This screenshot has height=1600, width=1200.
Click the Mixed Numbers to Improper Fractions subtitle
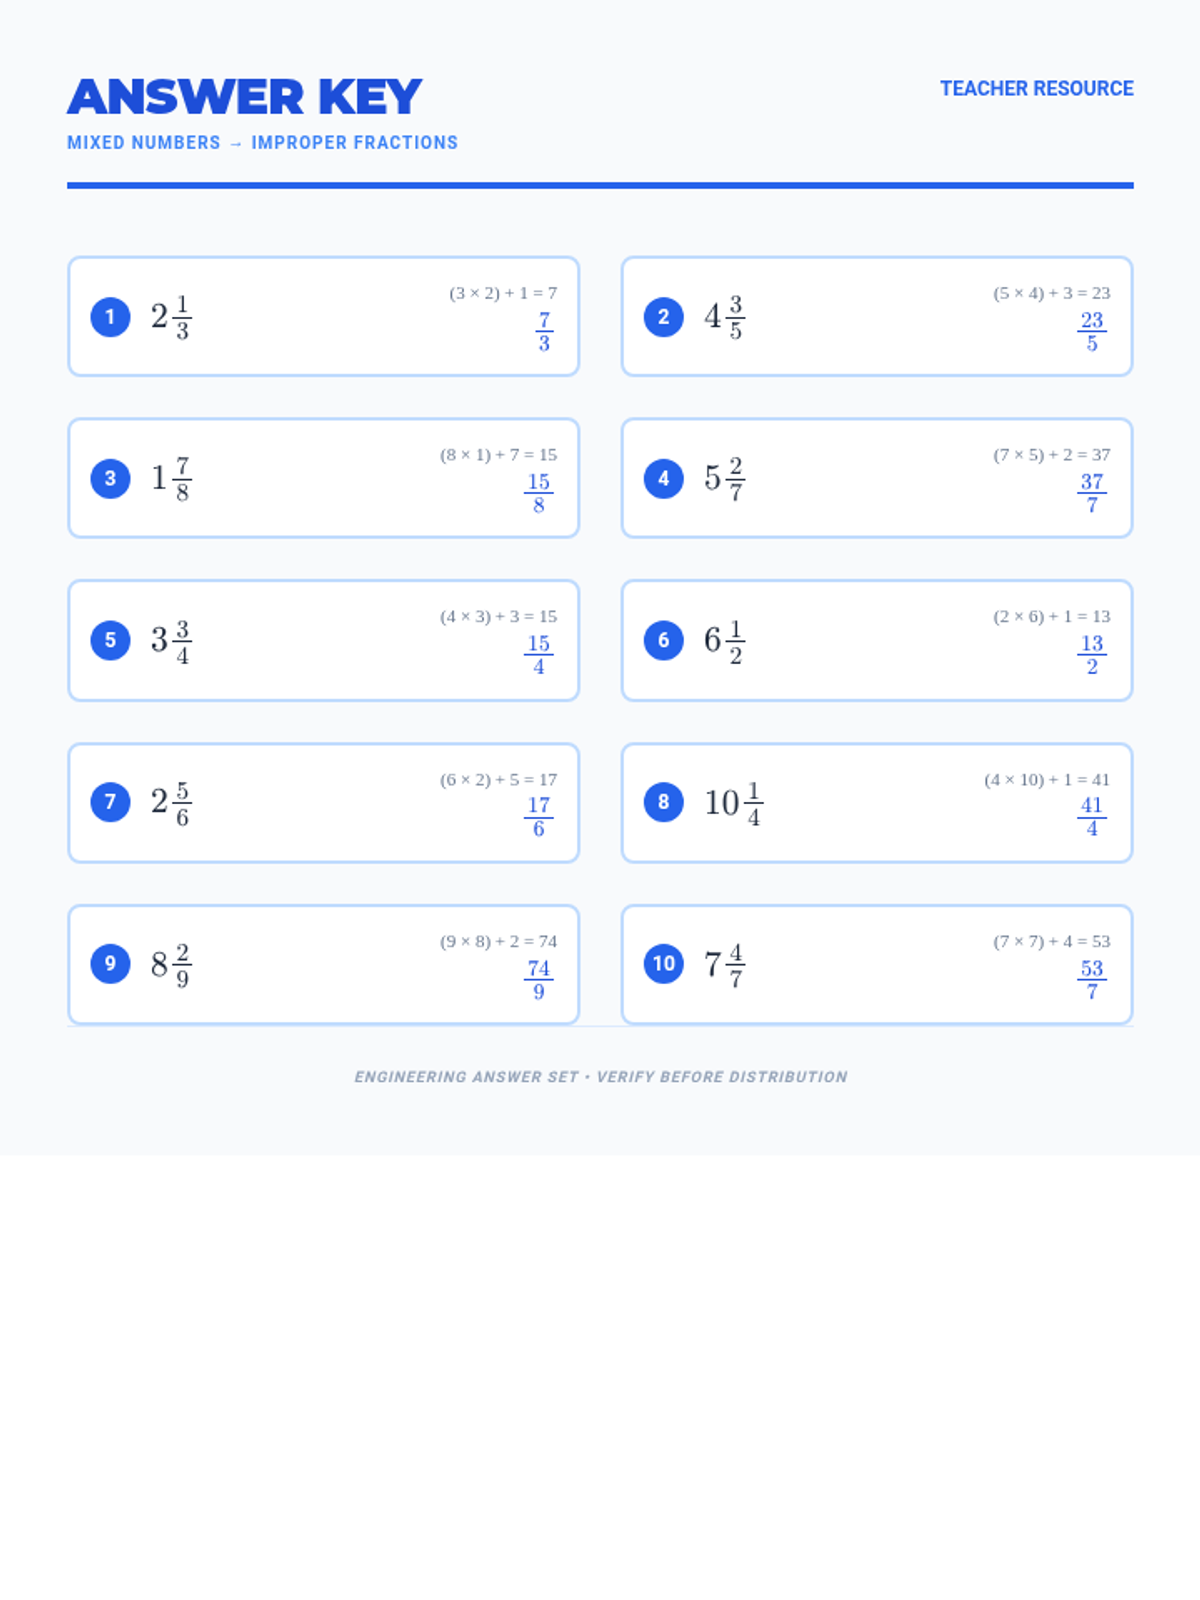tap(262, 143)
